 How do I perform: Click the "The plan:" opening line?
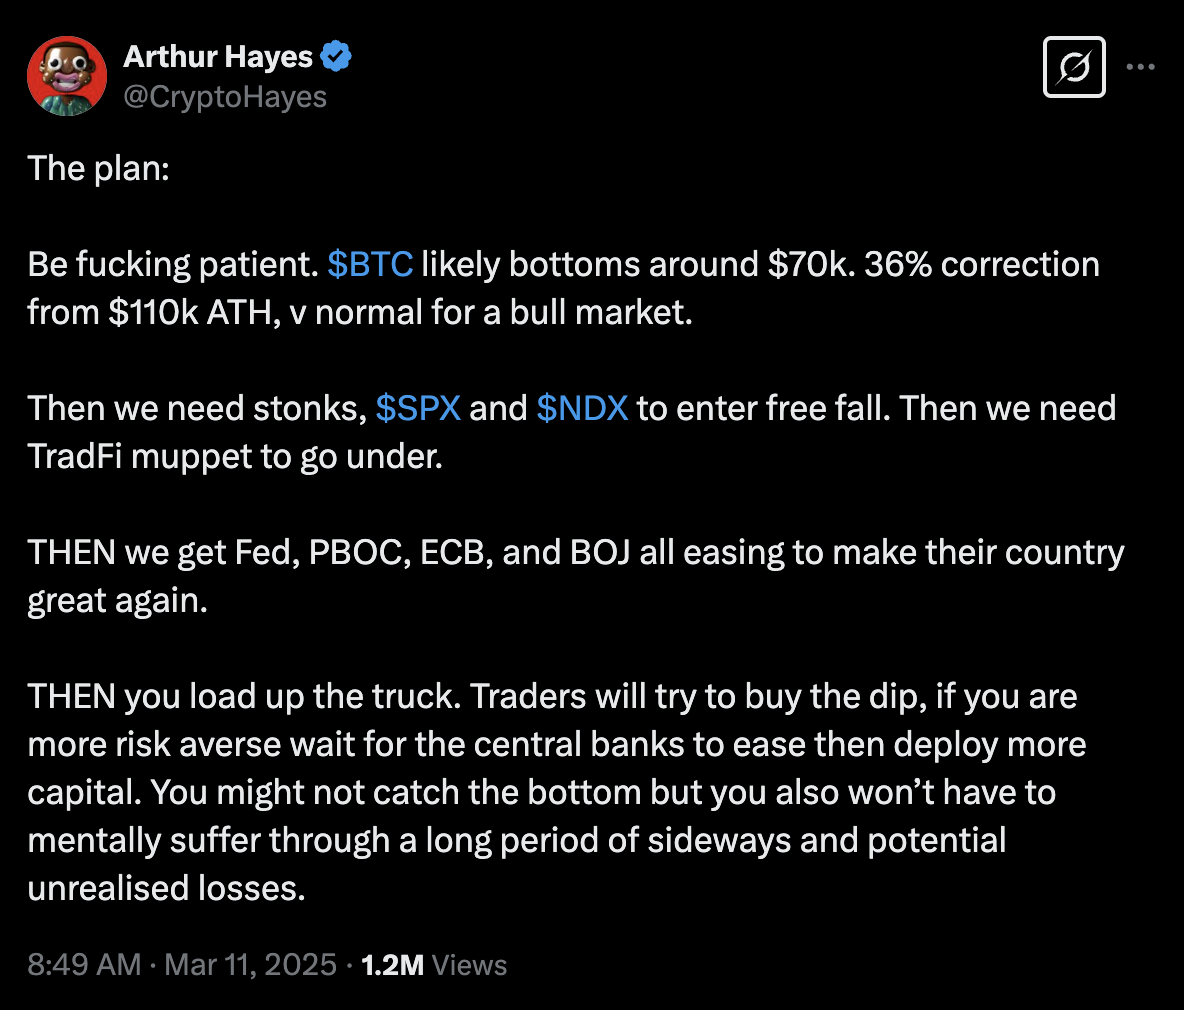click(x=99, y=168)
